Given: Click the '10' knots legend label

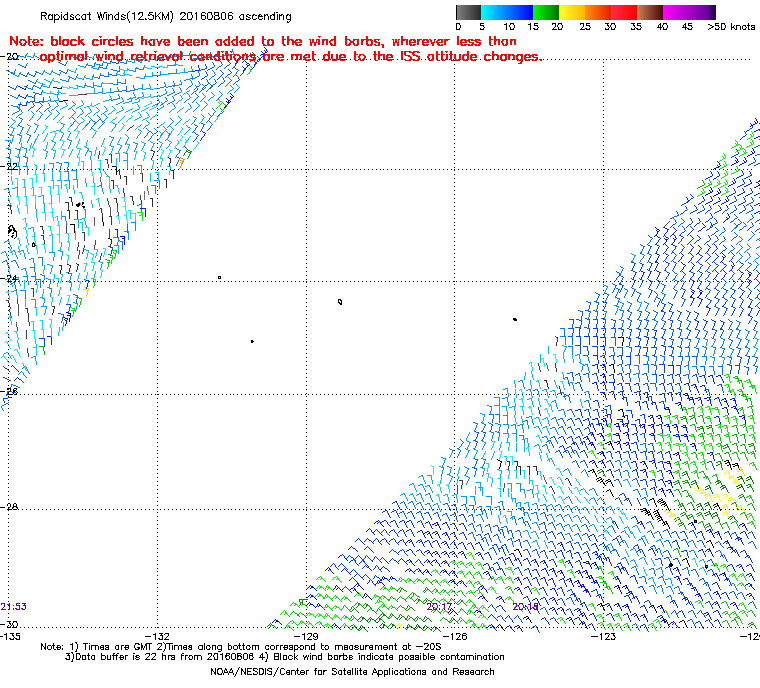Looking at the screenshot, I should [x=509, y=27].
